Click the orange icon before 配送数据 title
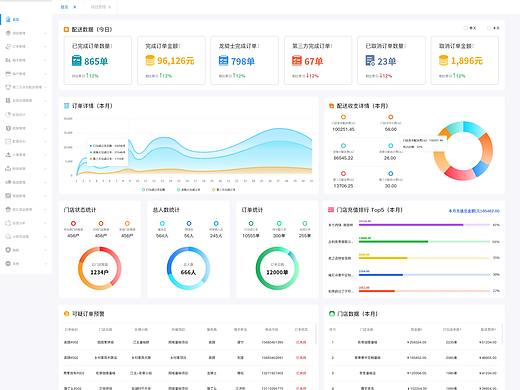Viewport: 520px width, 390px height. 66,30
